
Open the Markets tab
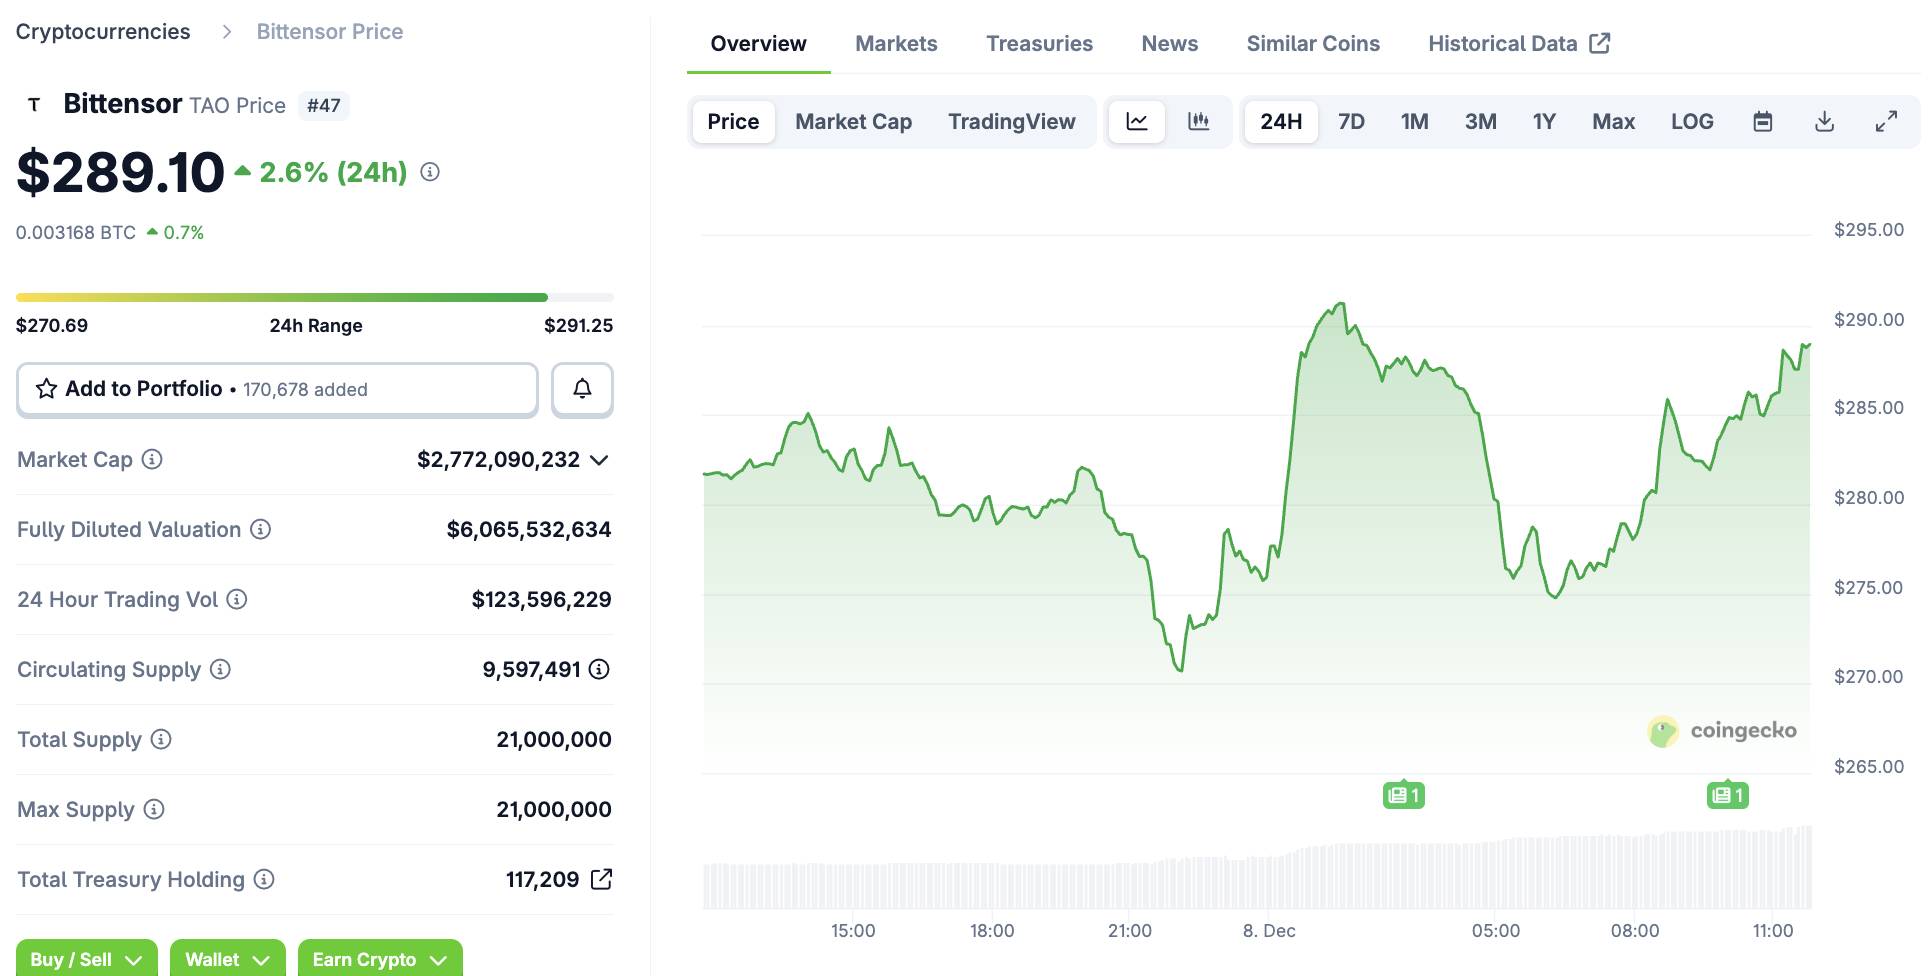pos(896,44)
